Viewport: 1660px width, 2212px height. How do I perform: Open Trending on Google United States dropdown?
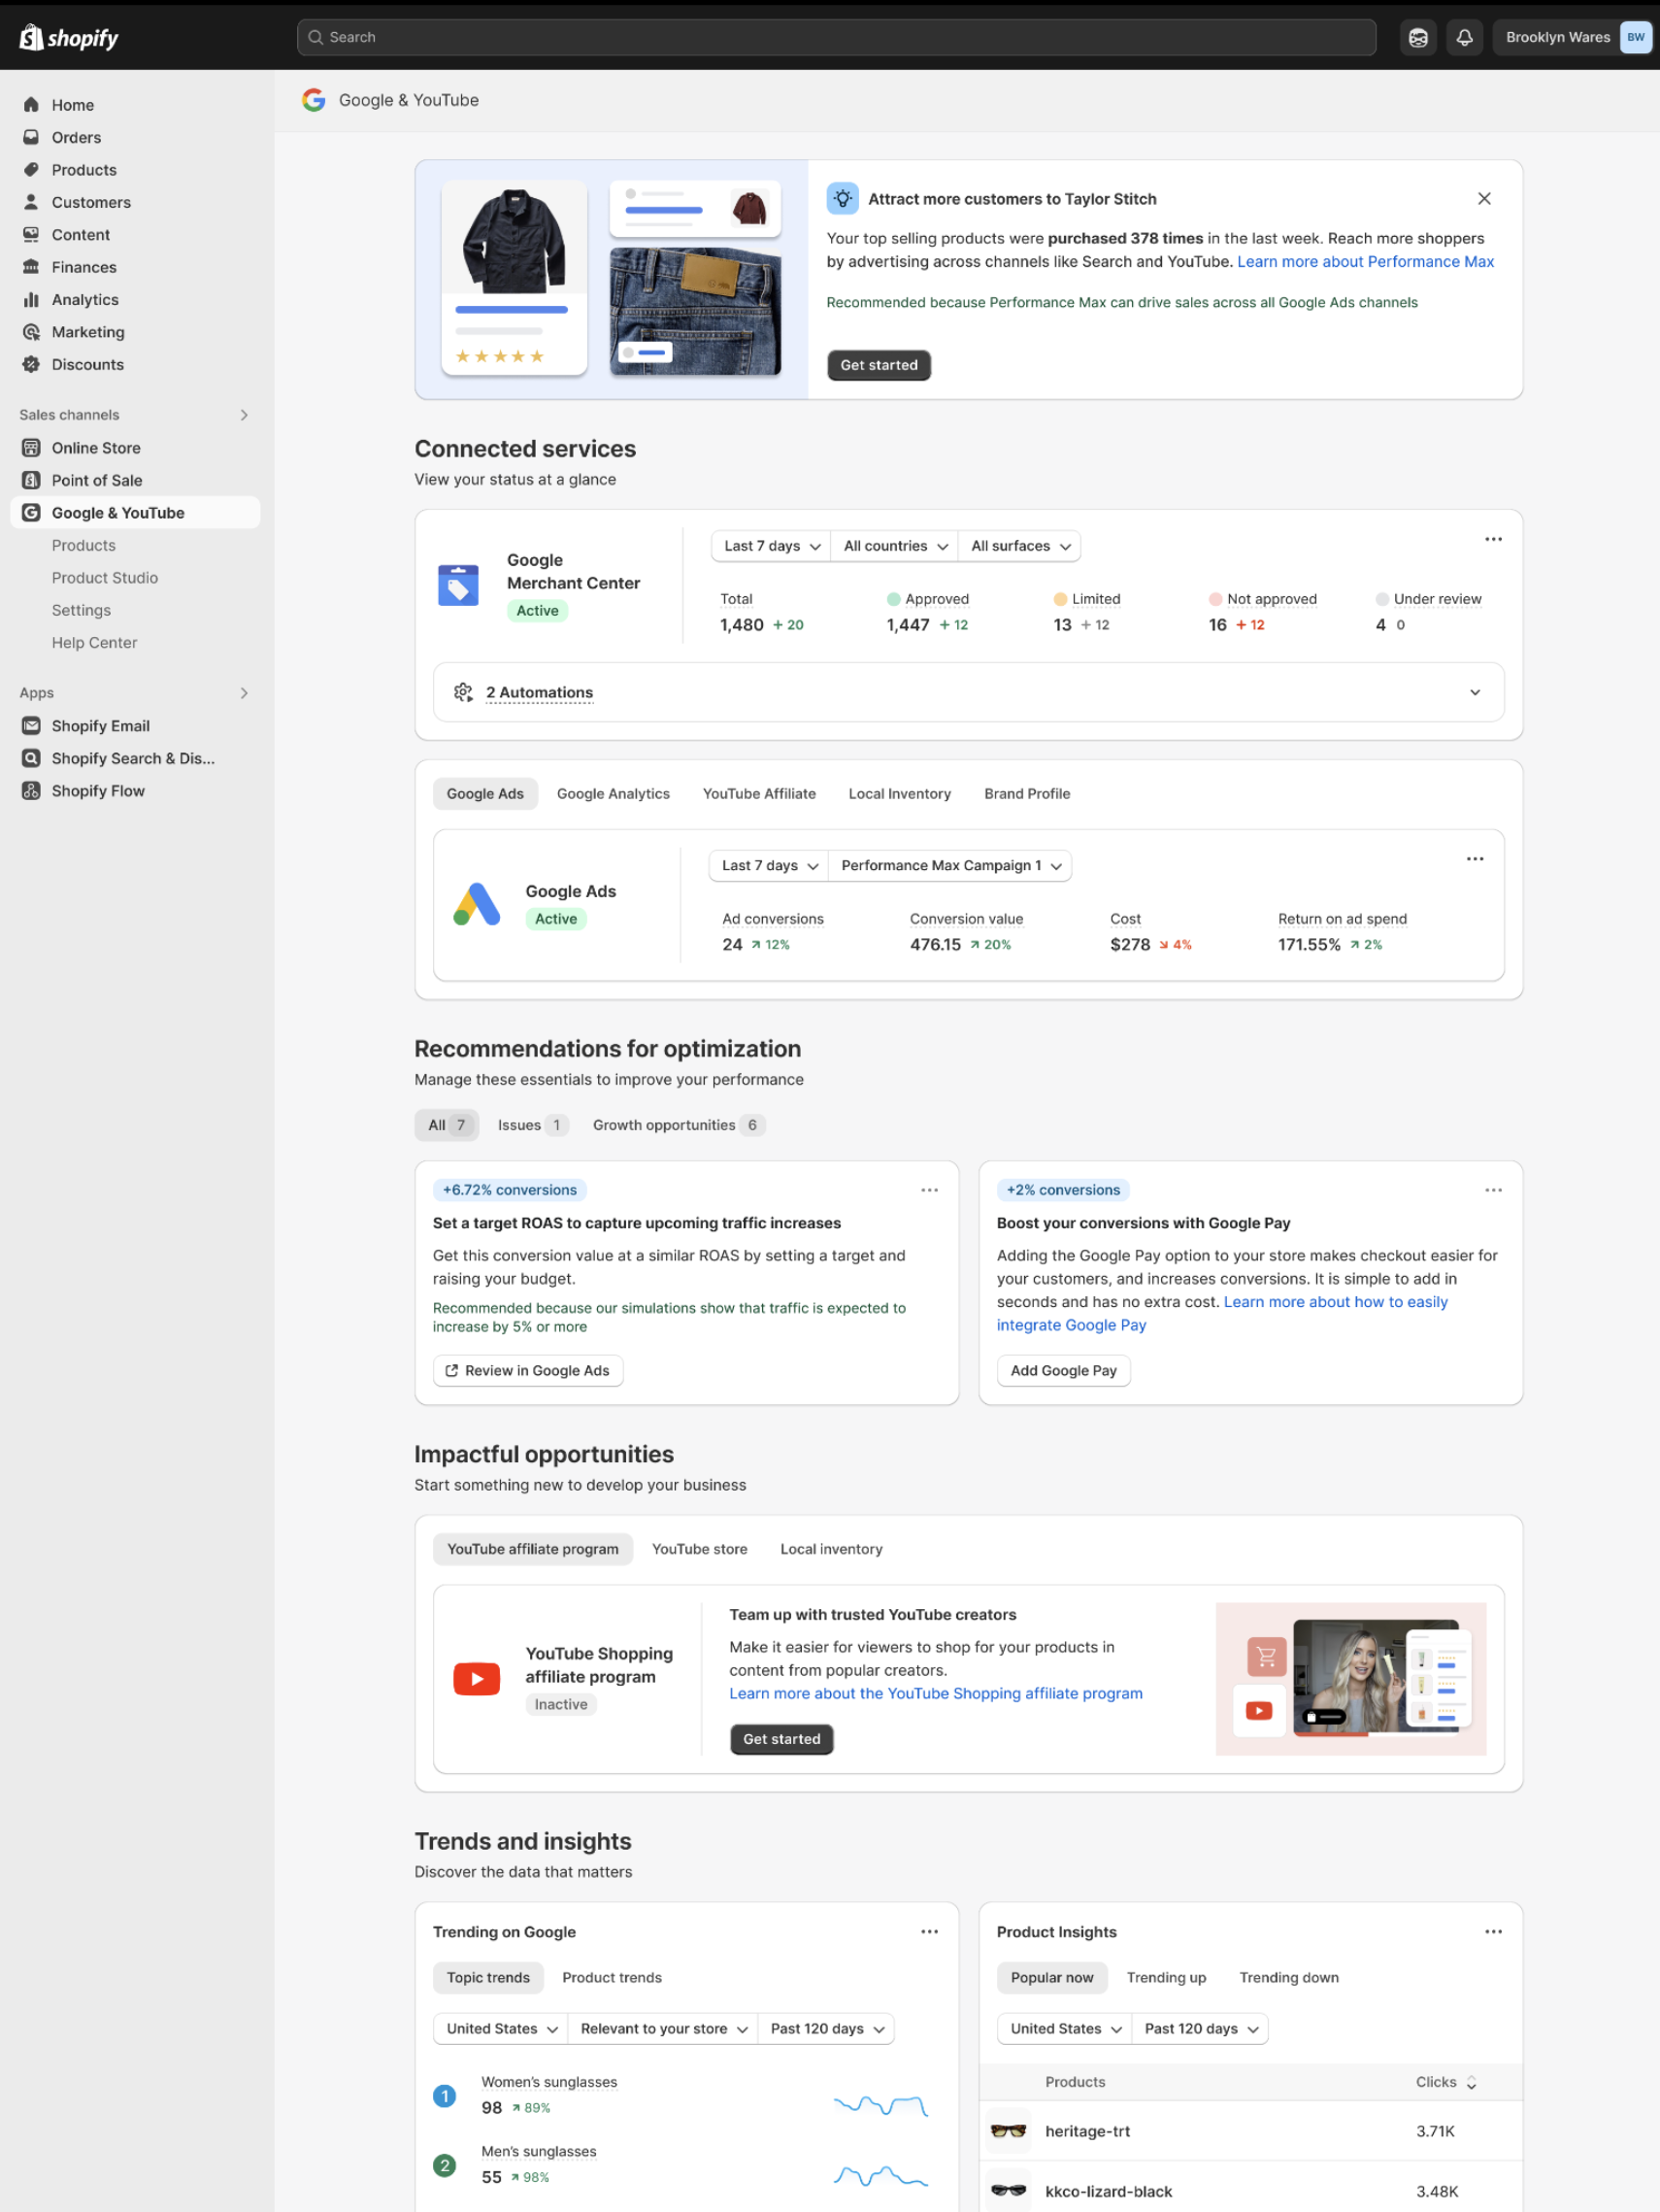coord(500,2029)
